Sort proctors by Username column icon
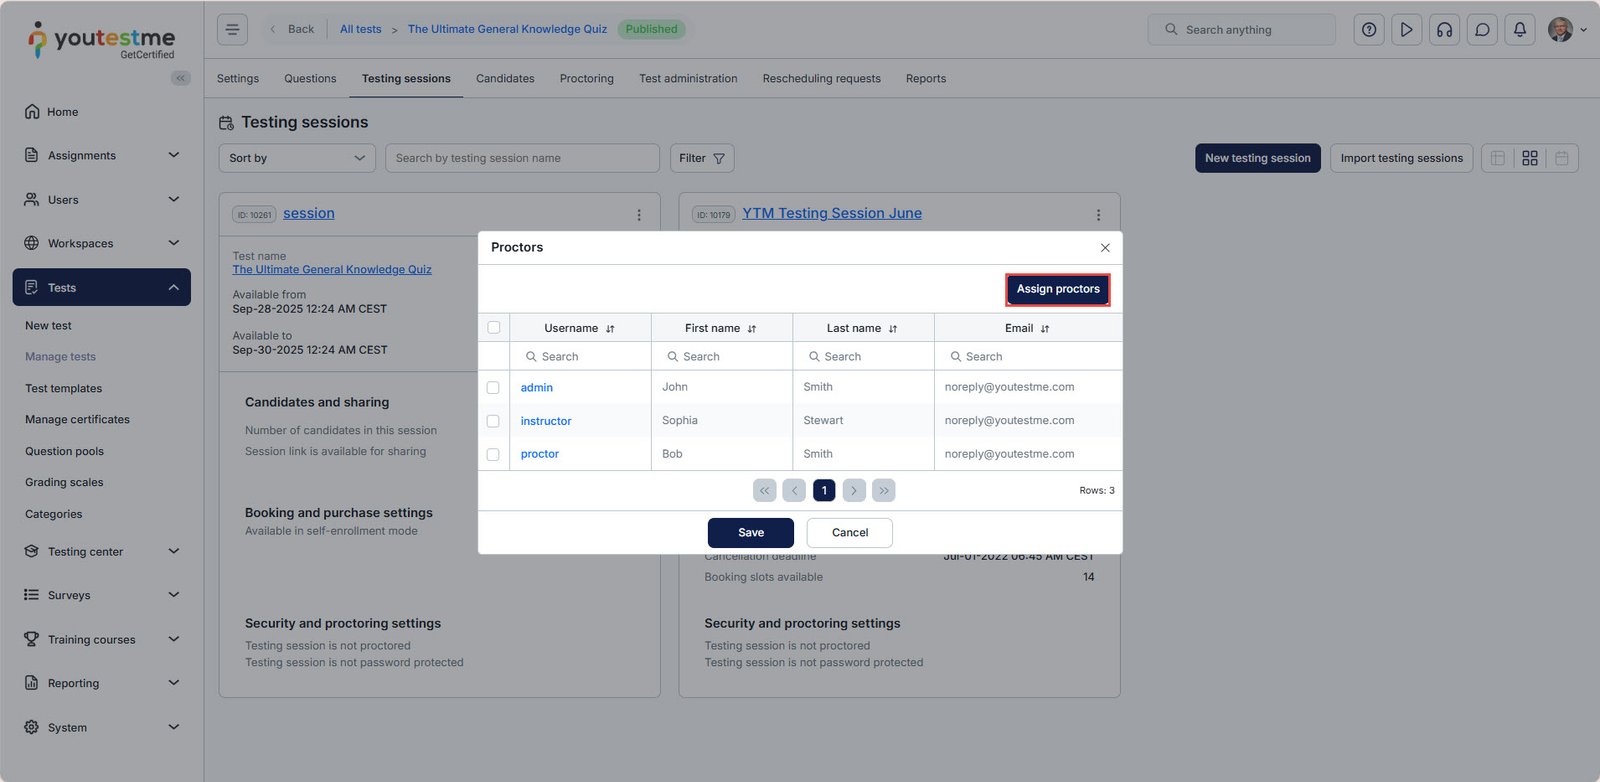Viewport: 1600px width, 782px height. point(610,329)
